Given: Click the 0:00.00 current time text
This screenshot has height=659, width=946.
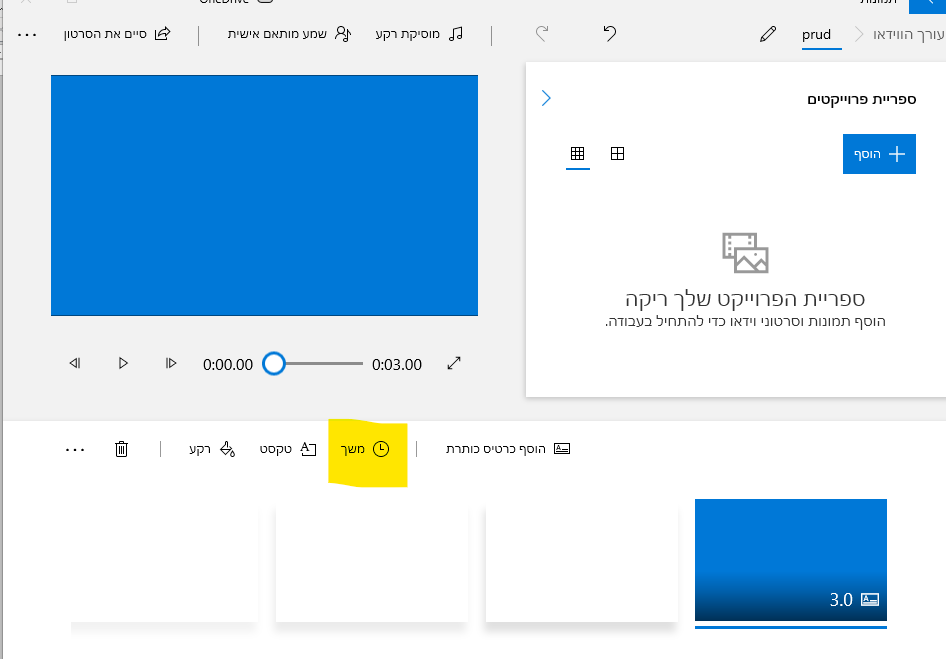Looking at the screenshot, I should pos(227,365).
